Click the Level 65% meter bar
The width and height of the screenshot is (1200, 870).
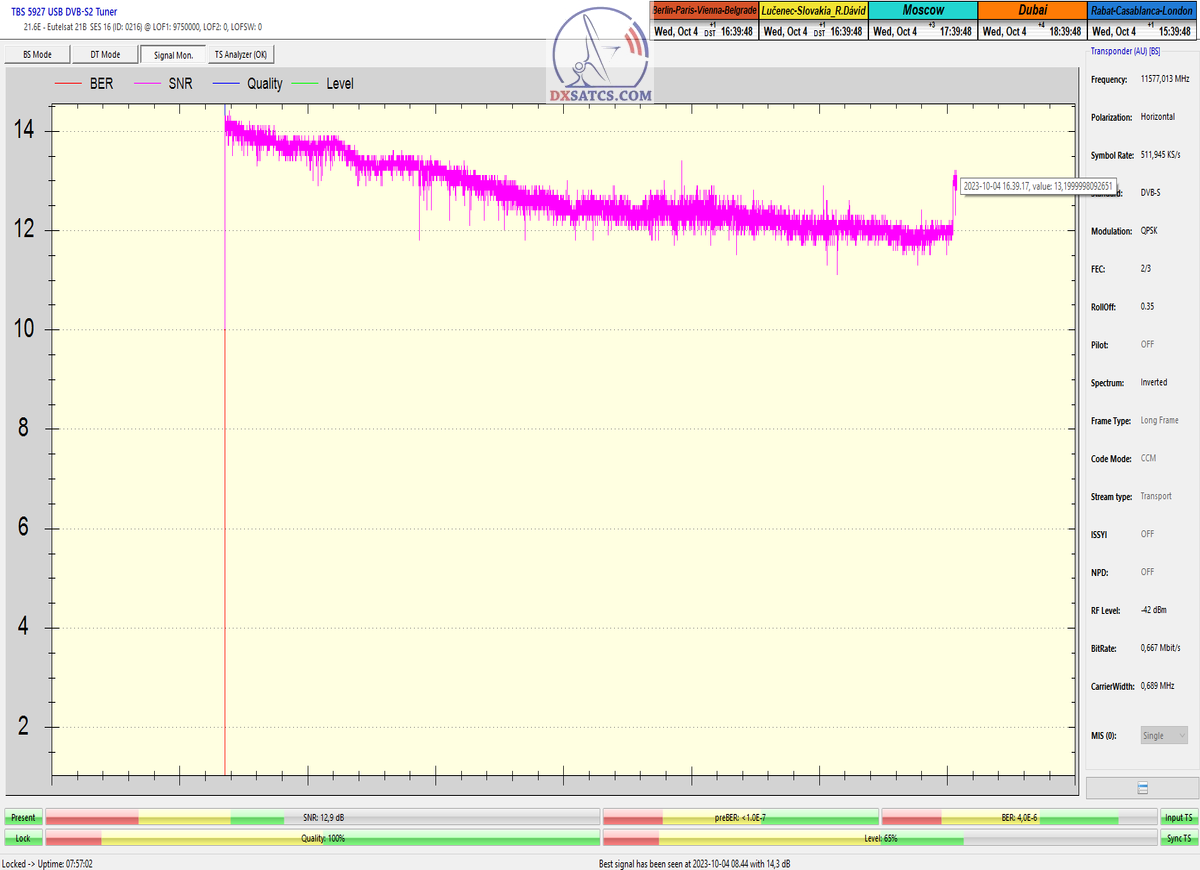click(x=879, y=837)
